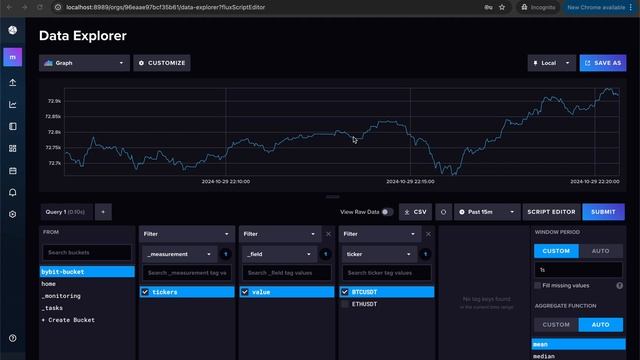Select the _tasks bucket
Screen dimensions: 640x360
(x=87, y=308)
